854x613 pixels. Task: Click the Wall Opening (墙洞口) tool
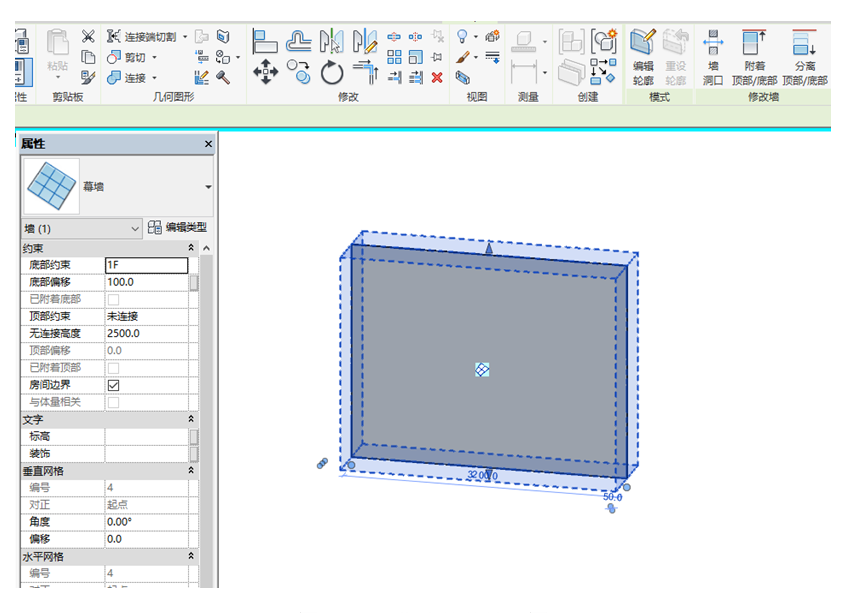click(x=713, y=55)
